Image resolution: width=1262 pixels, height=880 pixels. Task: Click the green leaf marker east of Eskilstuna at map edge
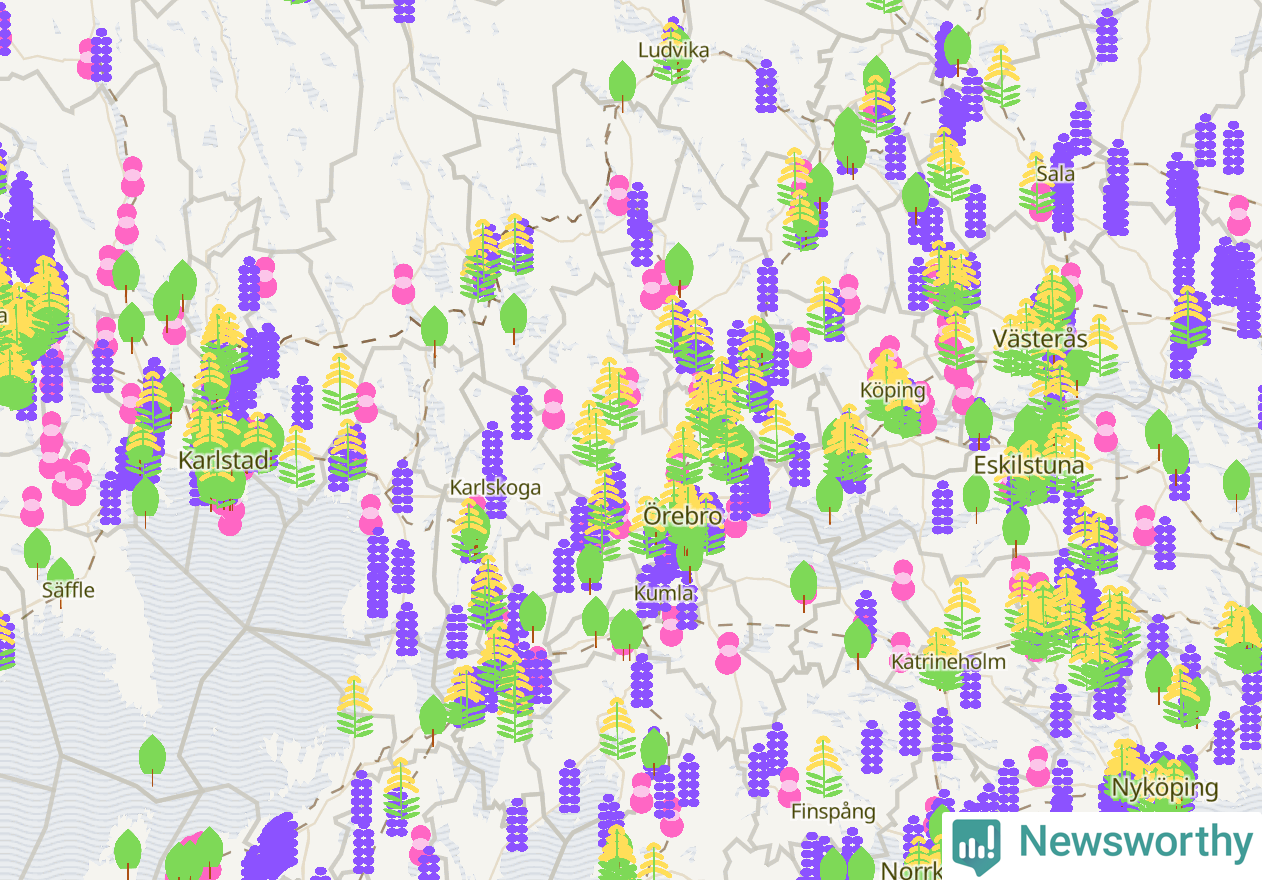coord(1236,485)
